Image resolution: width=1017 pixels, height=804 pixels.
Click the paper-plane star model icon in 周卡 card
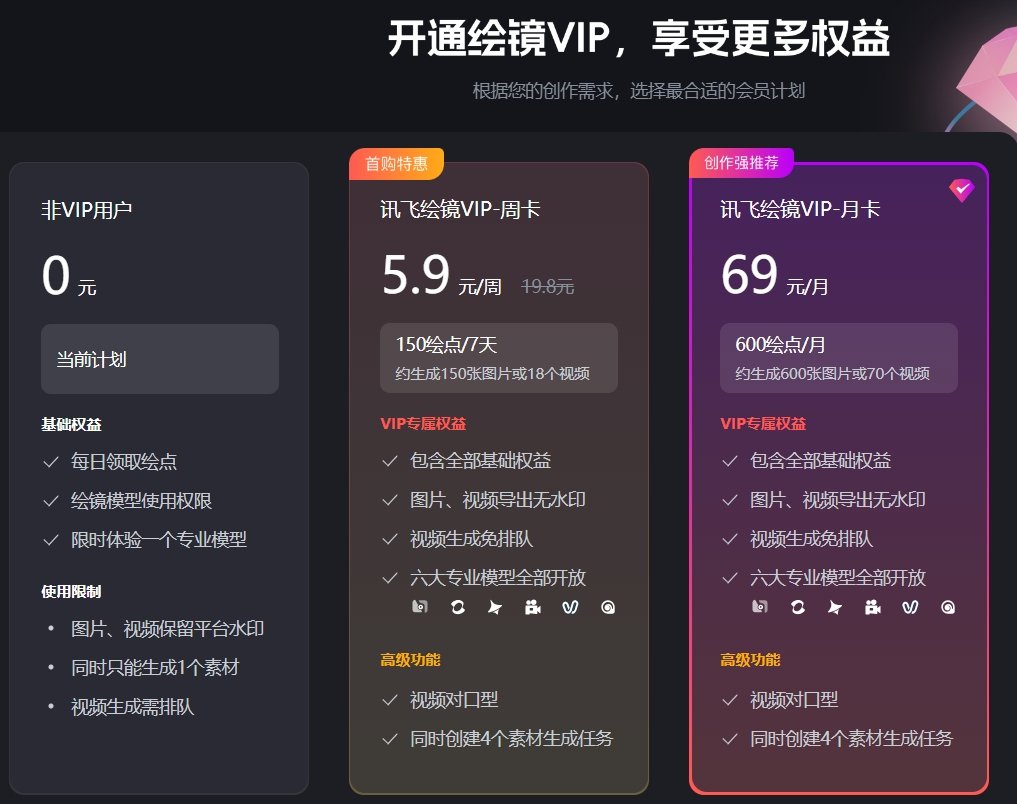click(x=495, y=607)
